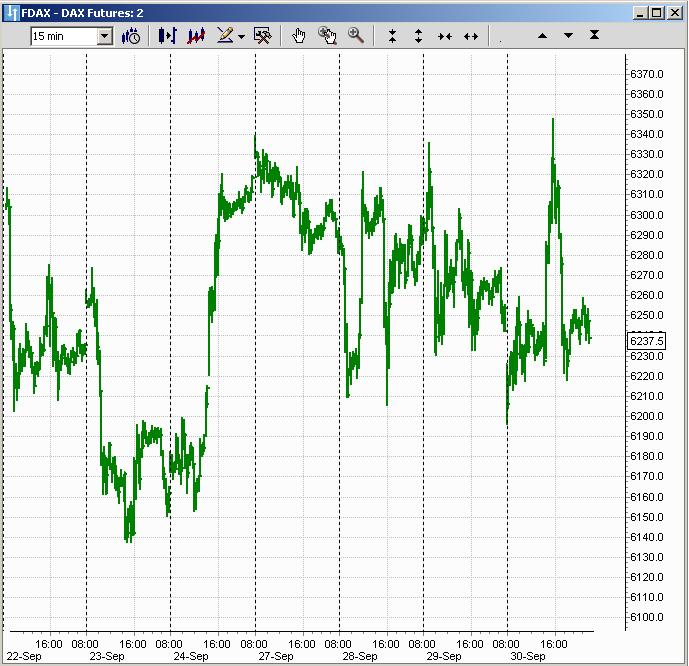The height and width of the screenshot is (666, 689).
Task: Select the candlestick bar style icon
Action: pos(167,36)
